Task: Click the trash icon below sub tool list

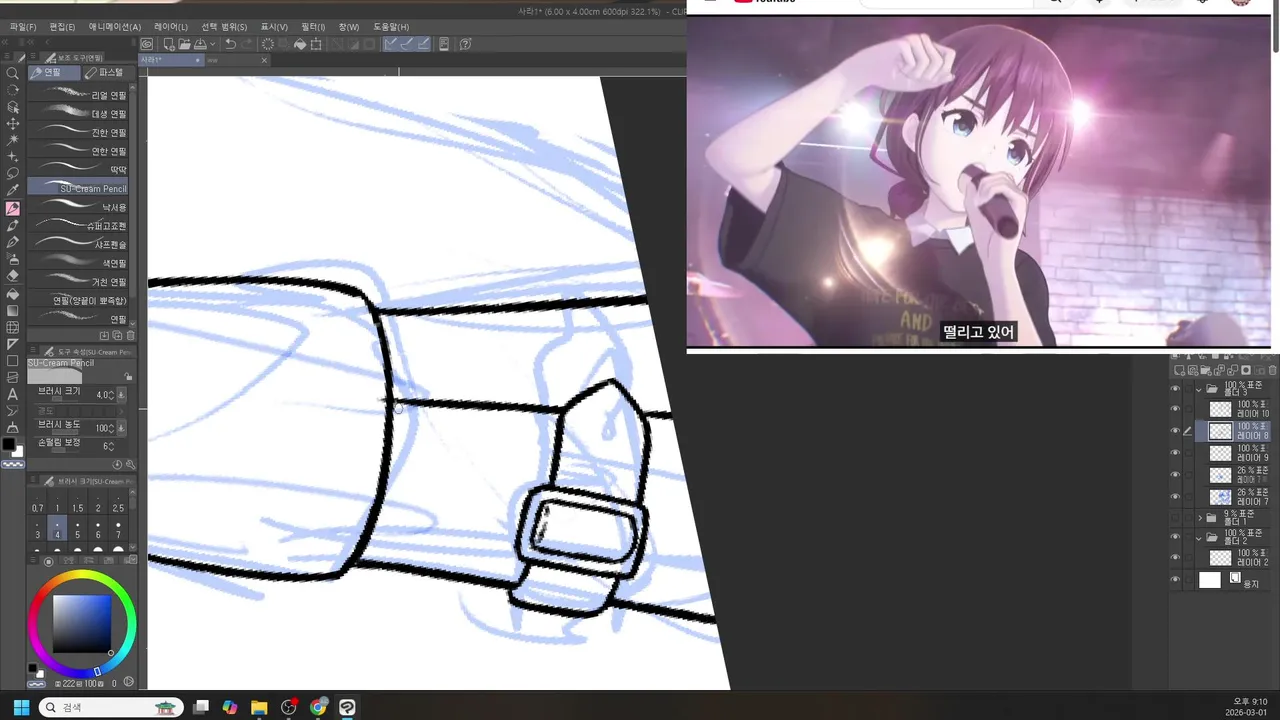Action: pos(130,335)
